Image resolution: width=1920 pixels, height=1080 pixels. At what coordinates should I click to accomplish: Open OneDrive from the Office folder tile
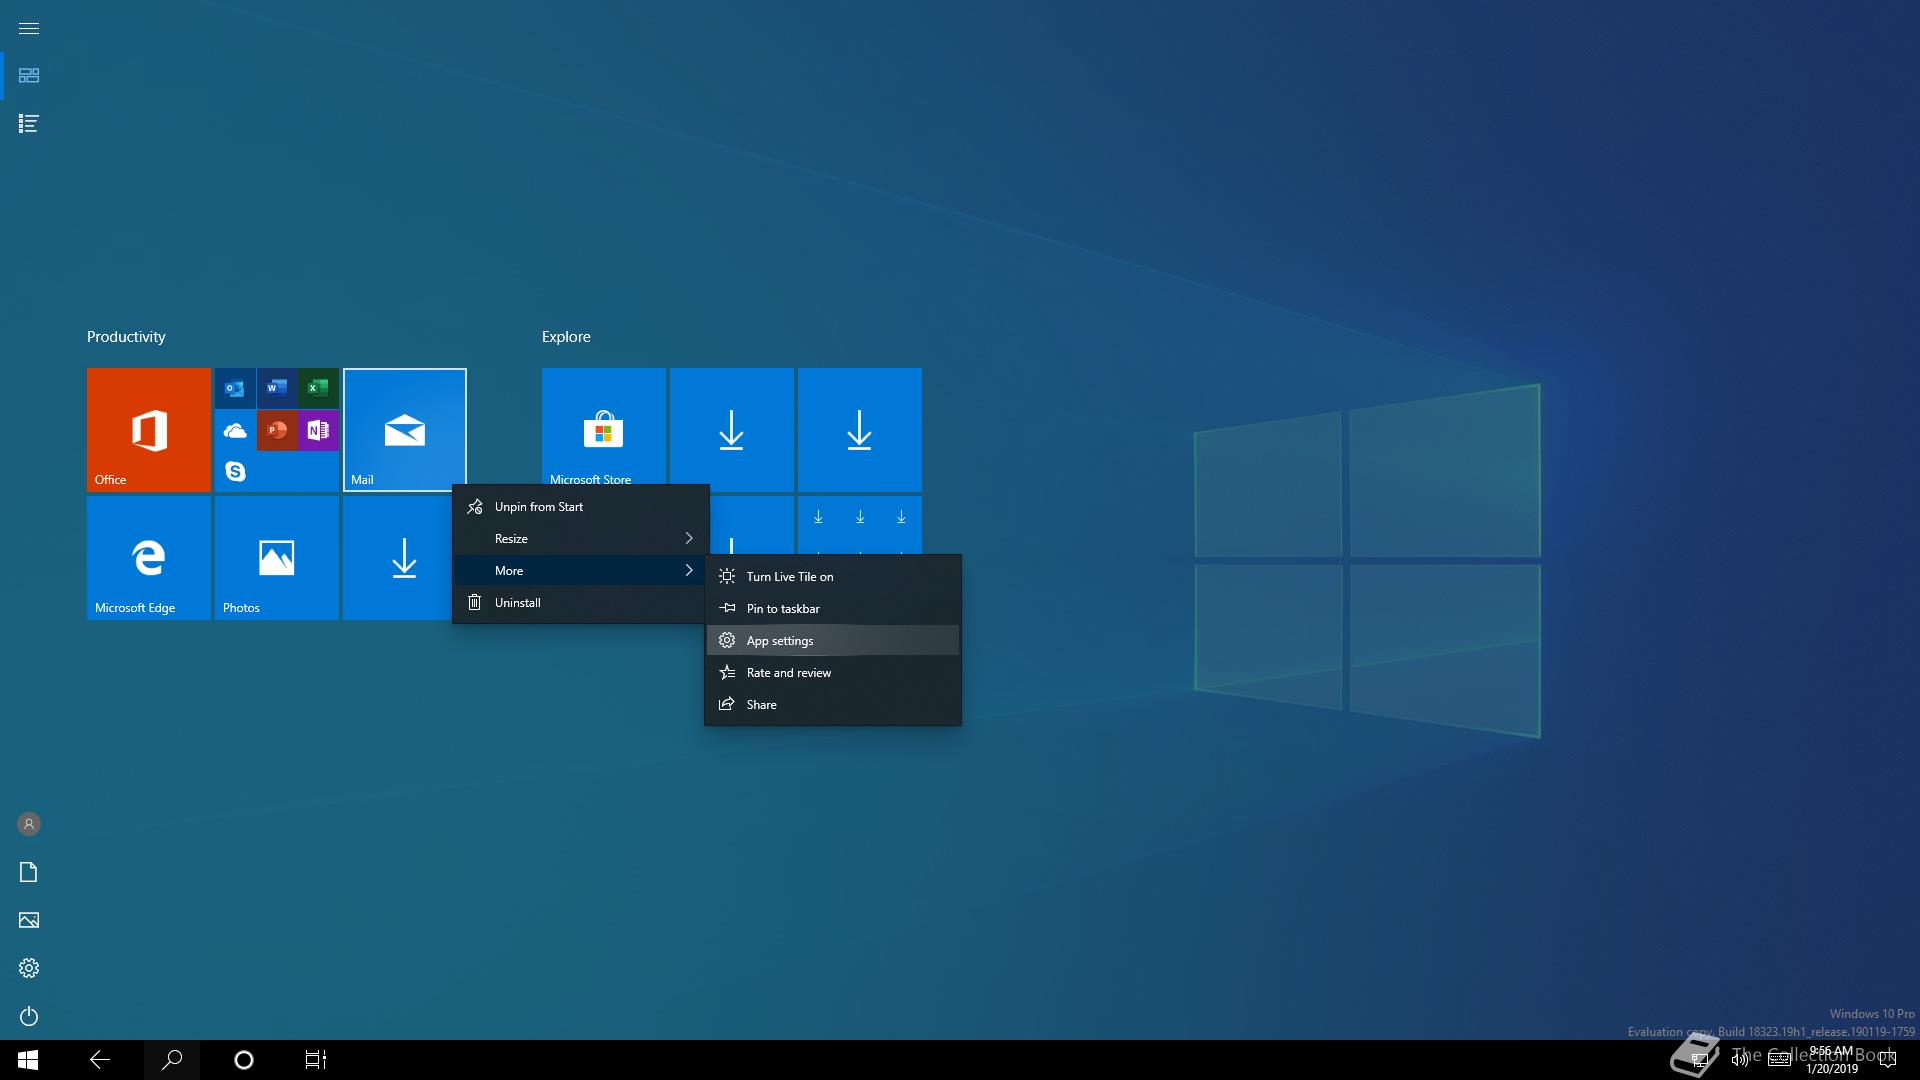click(235, 430)
